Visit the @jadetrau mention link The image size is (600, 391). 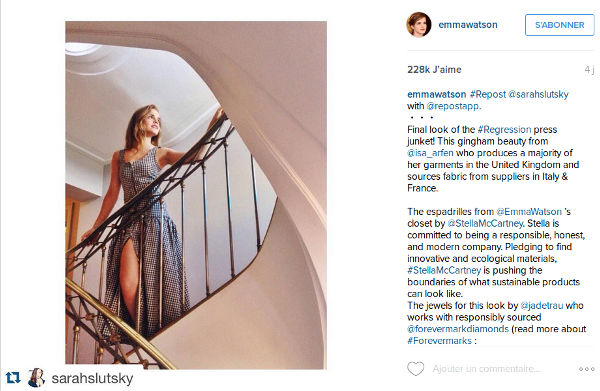[541, 306]
